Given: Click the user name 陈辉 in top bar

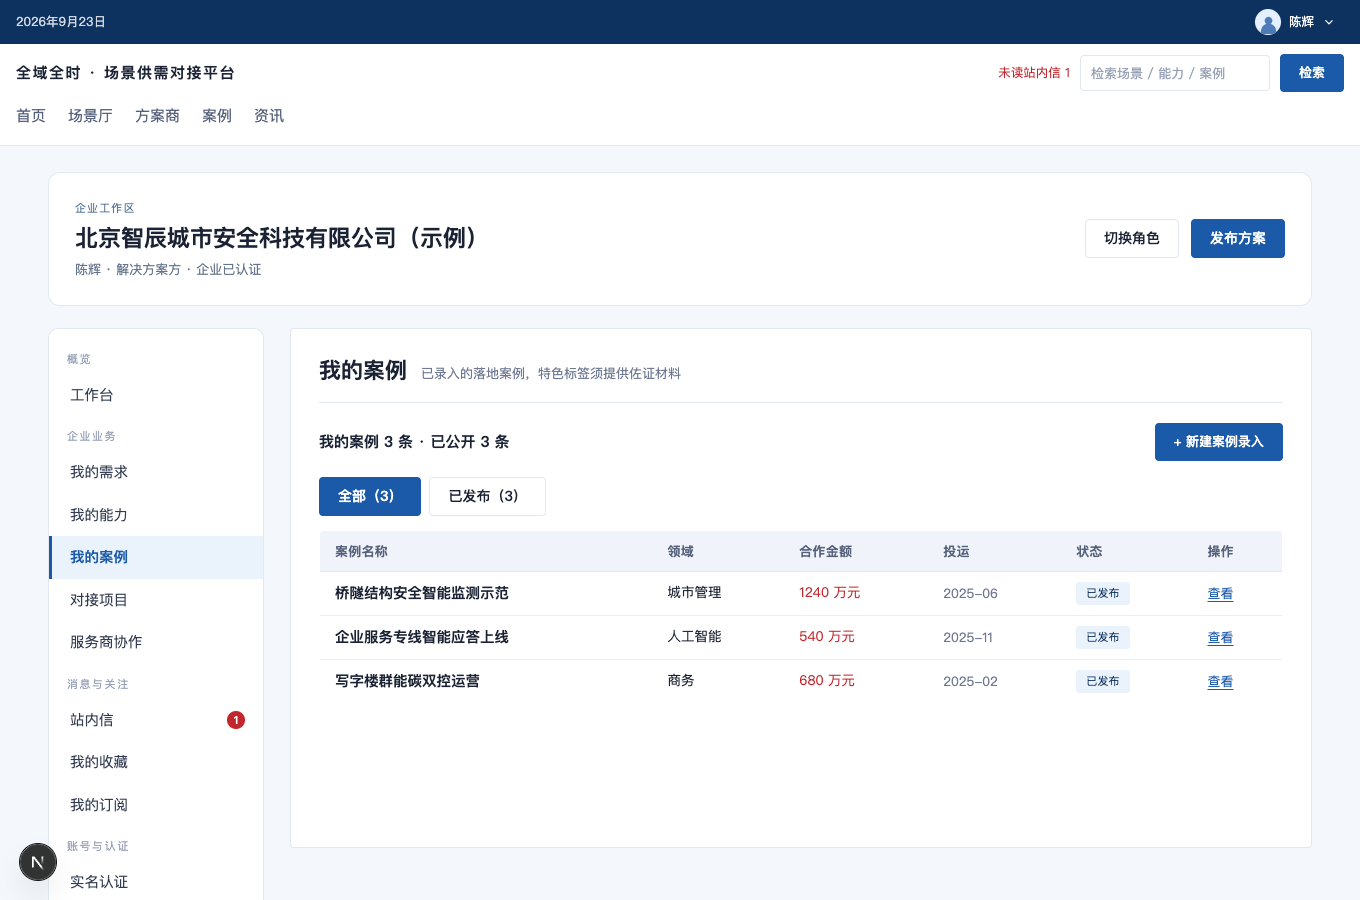Looking at the screenshot, I should tap(1301, 22).
